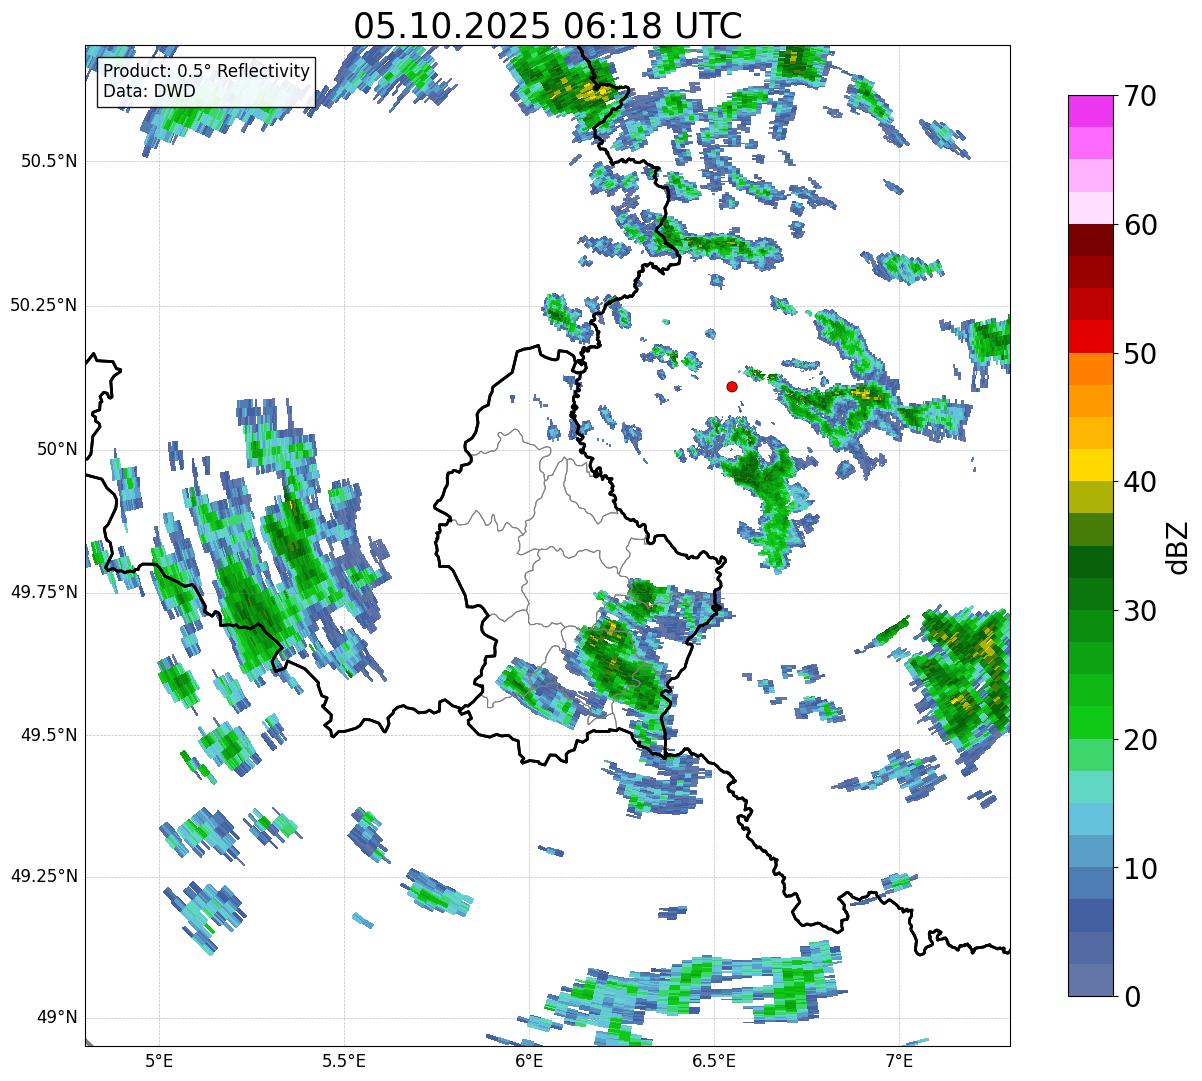Click the bright red colorbar segment above 50
Screen dimensions: 1202x1081
pyautogui.click(x=1090, y=336)
